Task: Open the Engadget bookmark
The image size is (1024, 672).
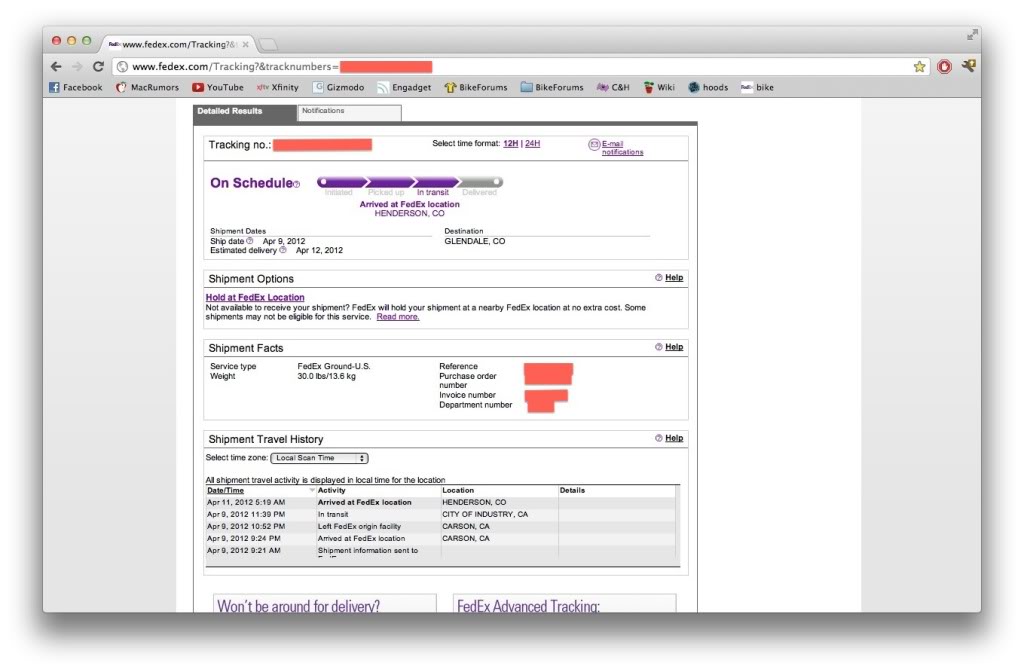Action: [404, 88]
